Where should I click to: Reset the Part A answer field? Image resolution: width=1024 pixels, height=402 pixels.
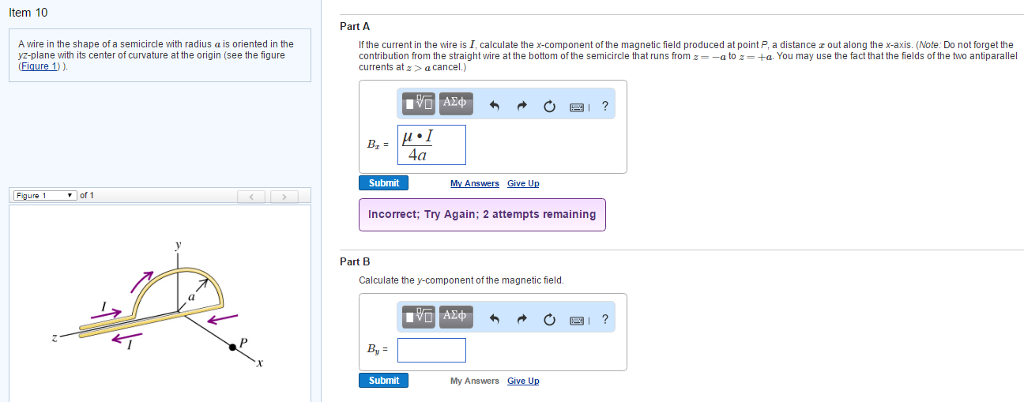(550, 104)
